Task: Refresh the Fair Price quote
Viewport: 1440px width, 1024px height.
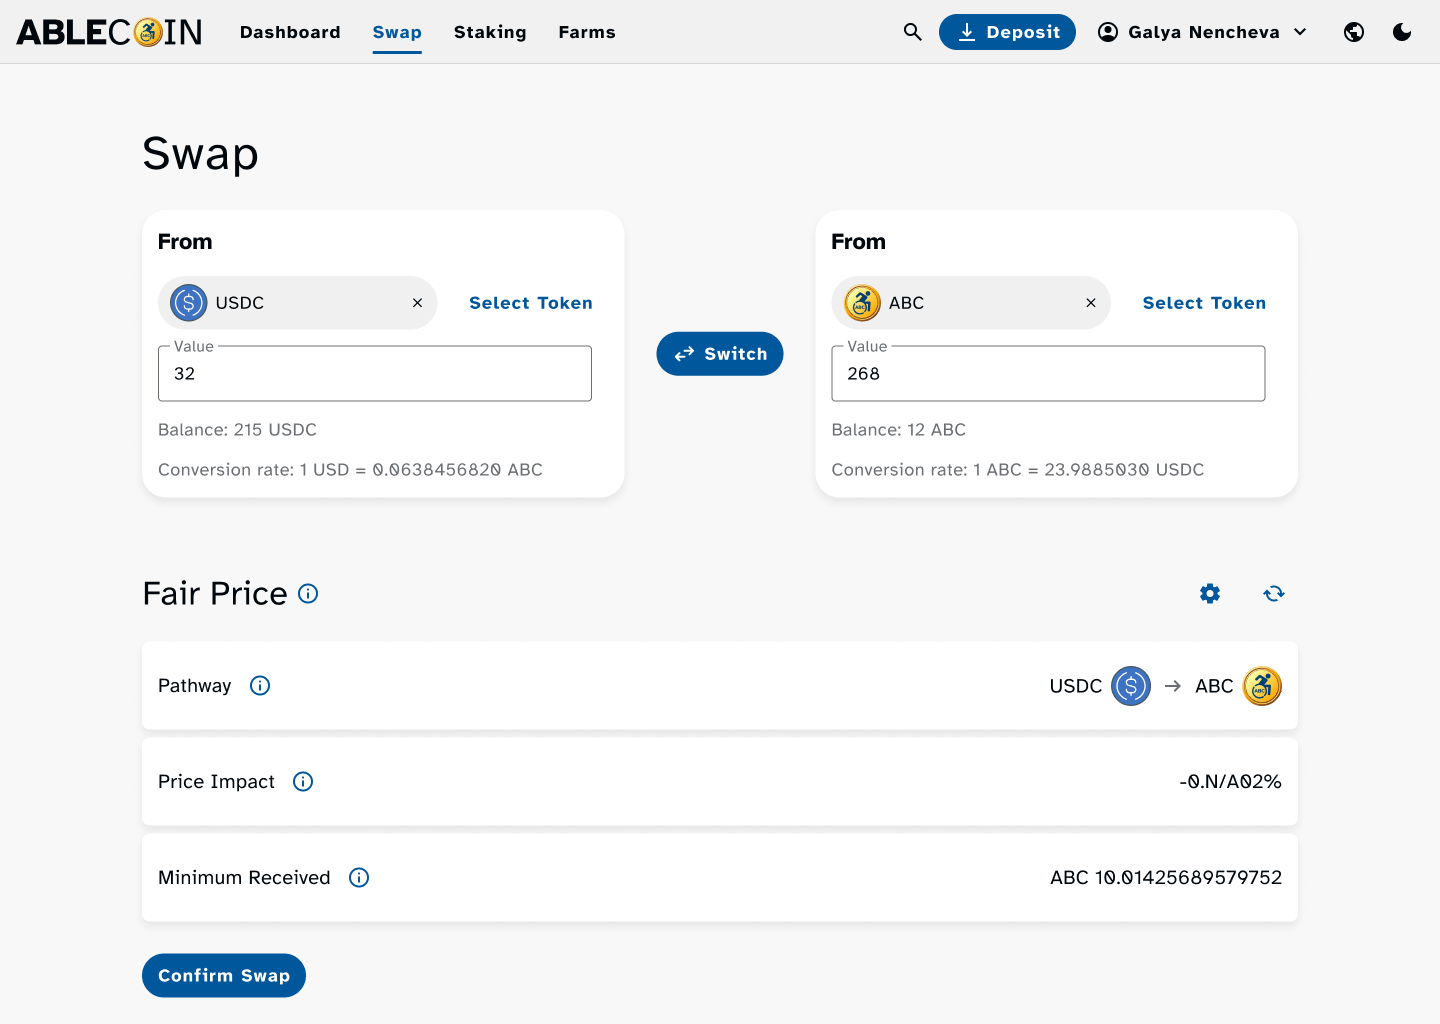Action: 1274,594
